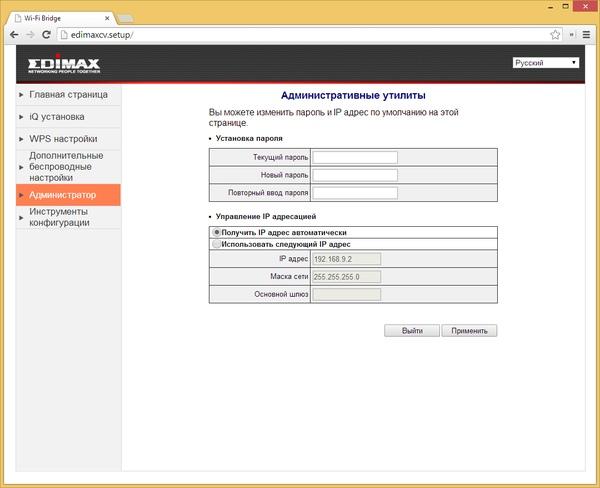Click the page icon in address bar
The image size is (600, 488).
pos(64,35)
